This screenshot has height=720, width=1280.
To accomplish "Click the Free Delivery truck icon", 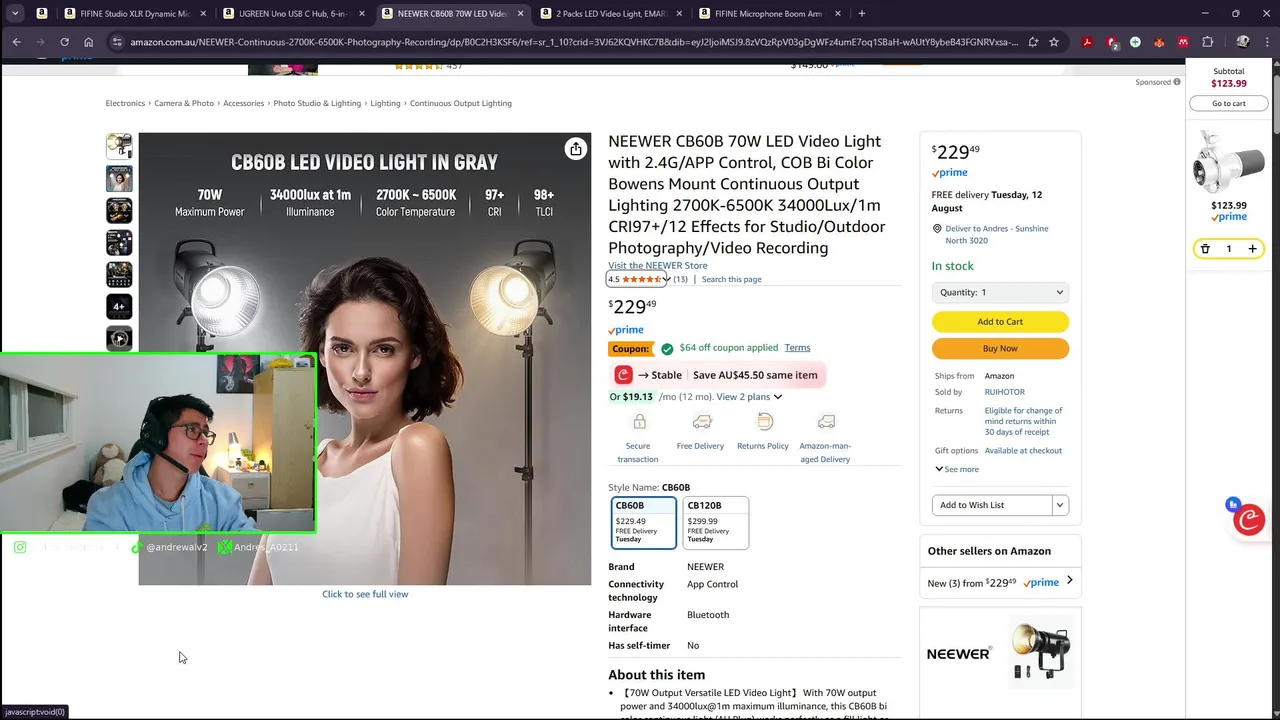I will coord(702,422).
